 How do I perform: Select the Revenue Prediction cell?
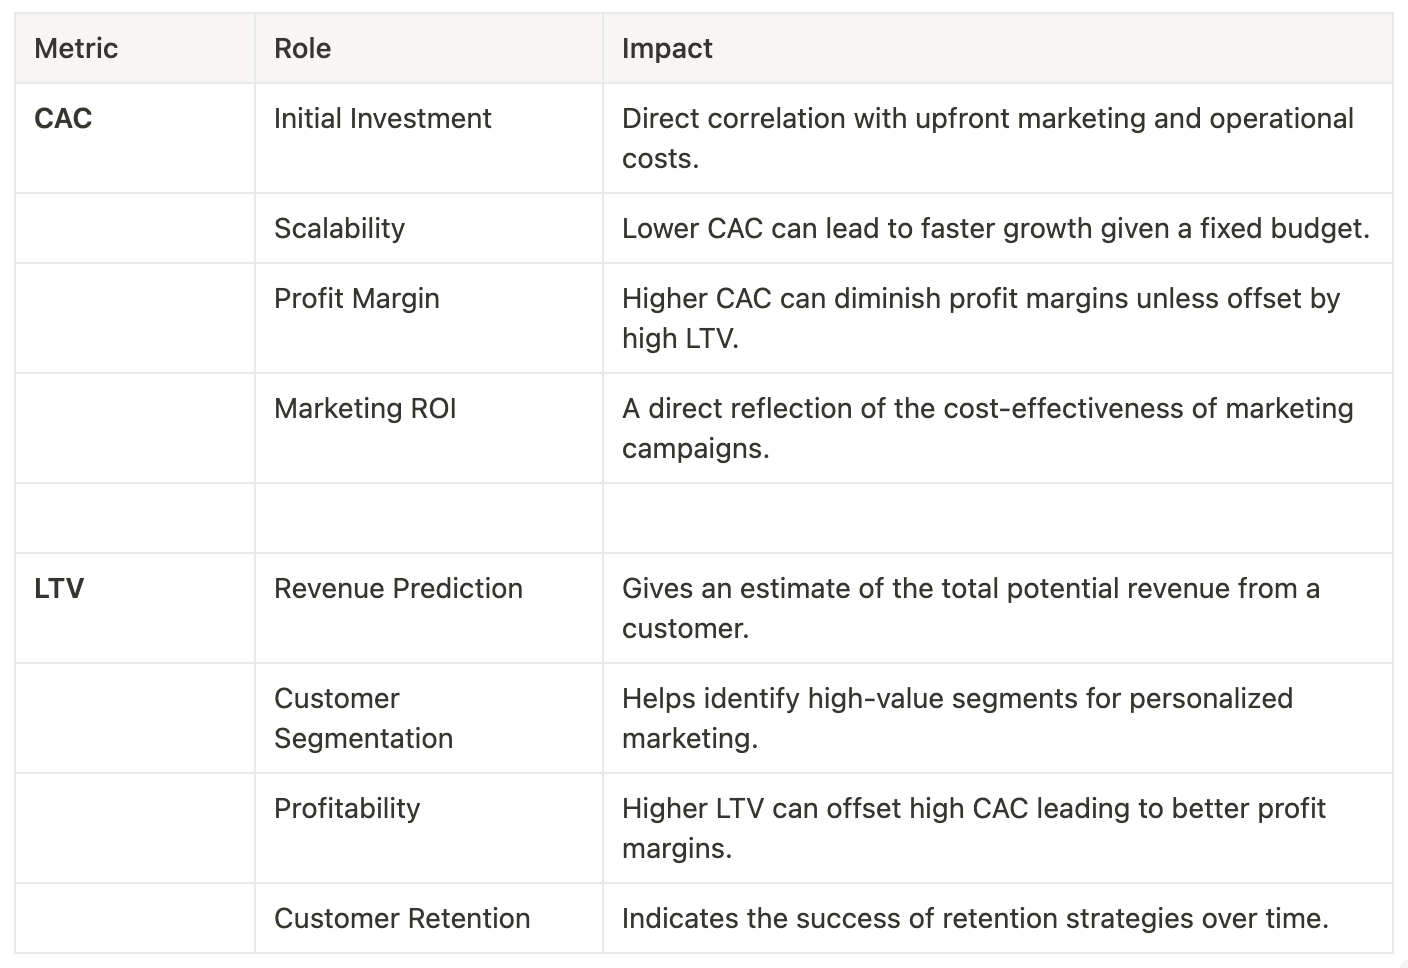pos(398,588)
